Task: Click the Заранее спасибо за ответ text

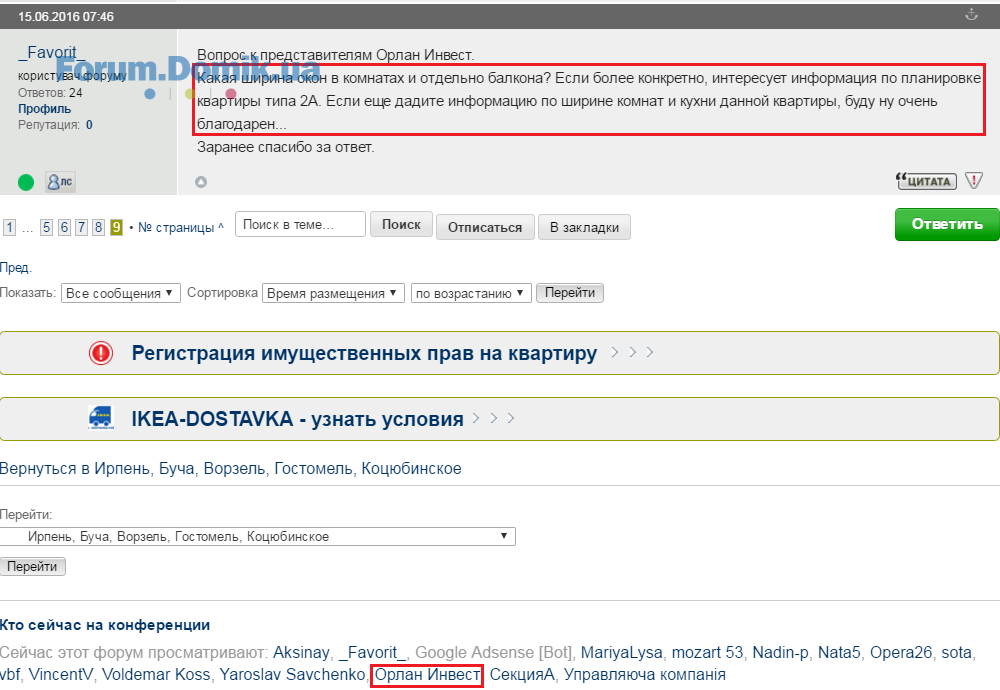Action: 286,147
